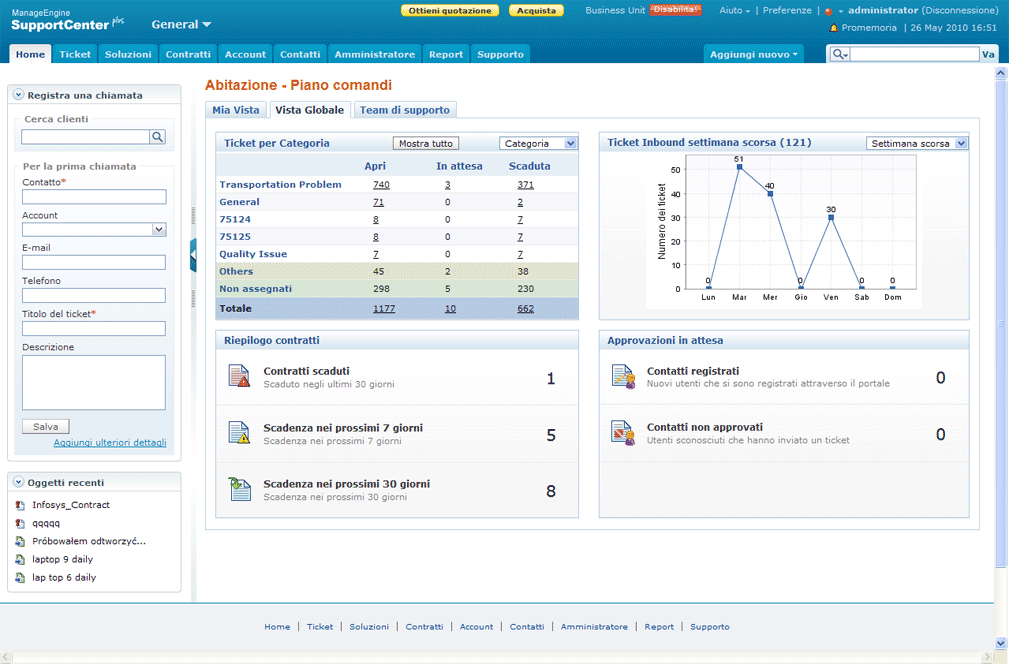This screenshot has width=1009, height=665.
Task: Click the Ven data point labeled 30
Action: [831, 218]
